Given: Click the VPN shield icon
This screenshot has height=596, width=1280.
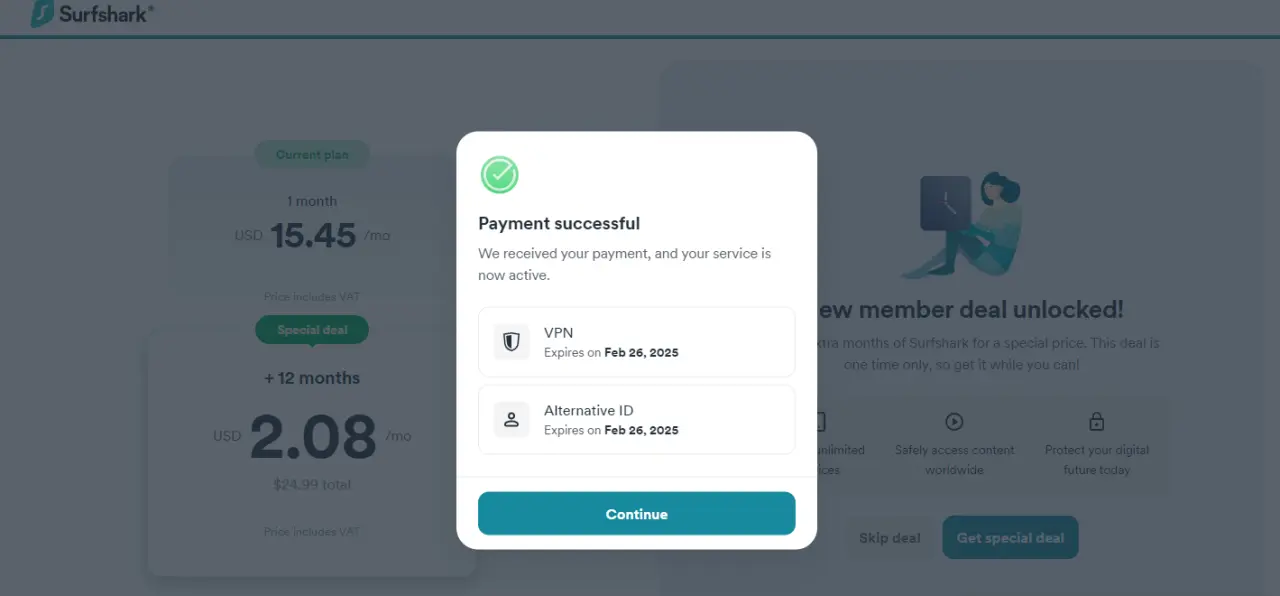Looking at the screenshot, I should pyautogui.click(x=511, y=342).
